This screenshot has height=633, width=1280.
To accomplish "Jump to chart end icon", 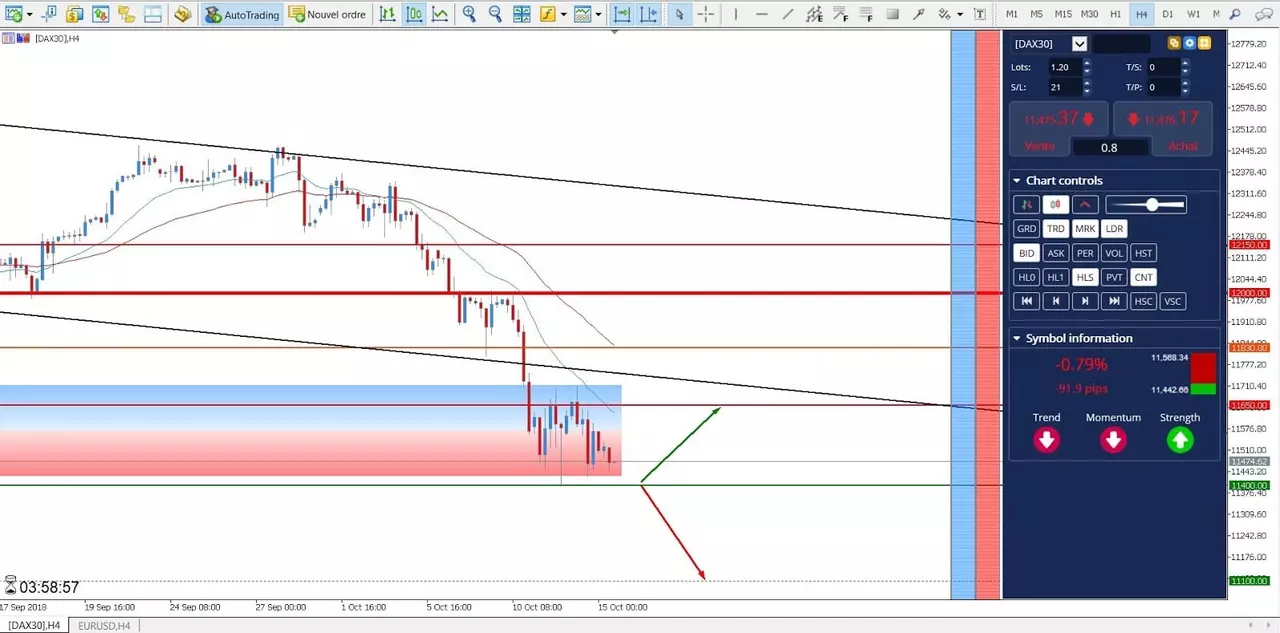I will click(1114, 301).
